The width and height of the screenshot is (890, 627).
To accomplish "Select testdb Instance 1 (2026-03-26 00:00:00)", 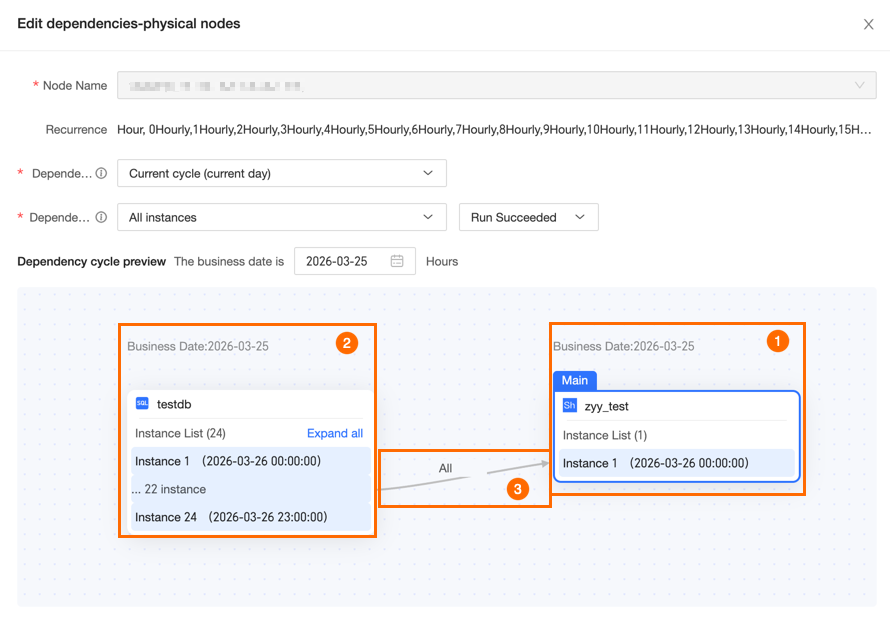I will [x=250, y=461].
